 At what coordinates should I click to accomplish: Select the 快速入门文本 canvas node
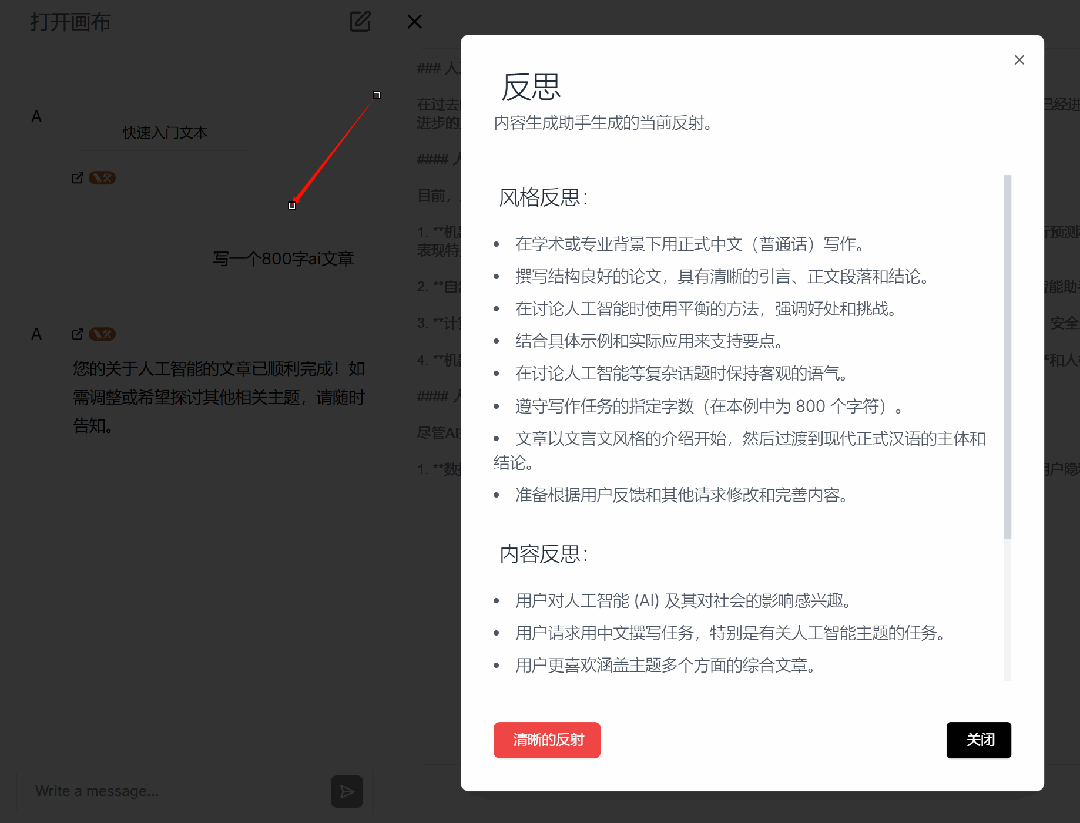pos(163,132)
